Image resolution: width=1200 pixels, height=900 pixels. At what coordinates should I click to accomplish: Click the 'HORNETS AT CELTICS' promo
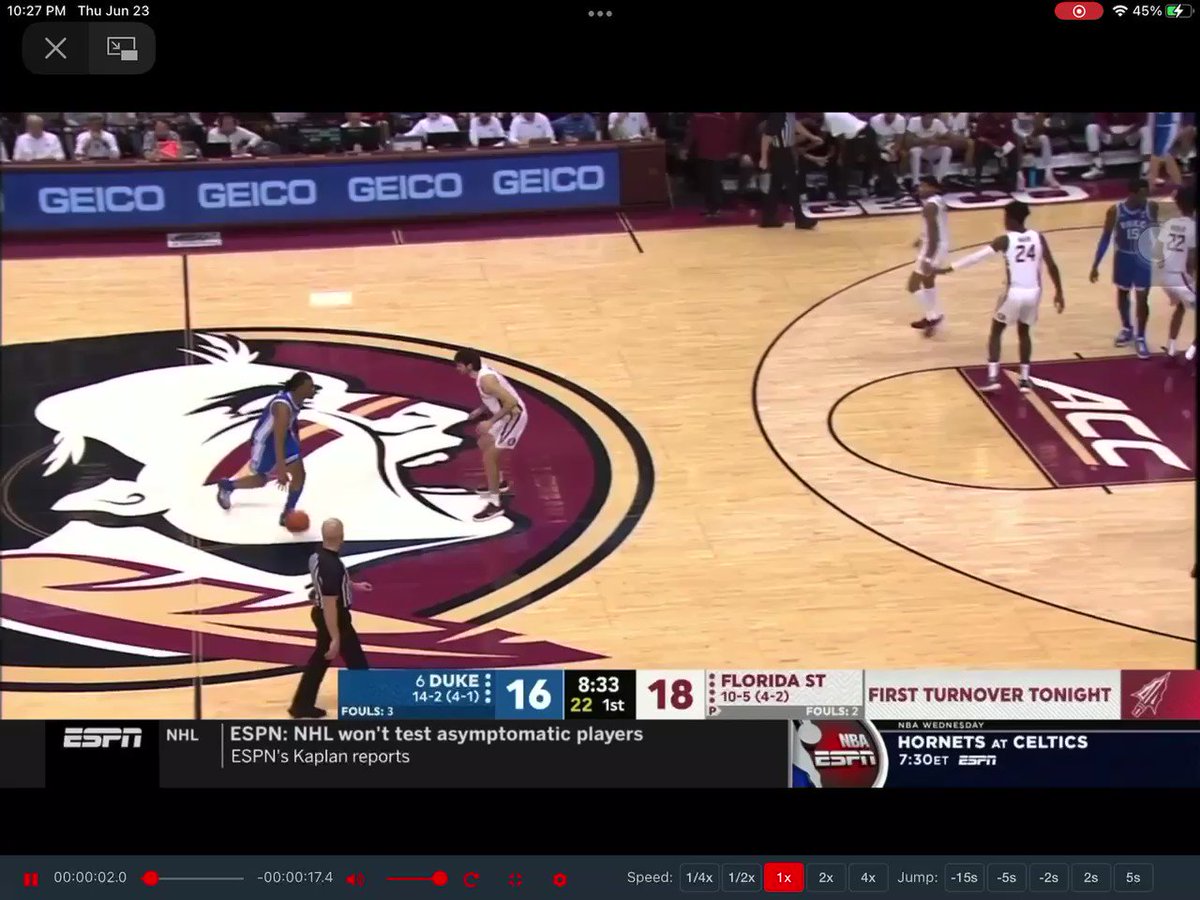click(992, 742)
